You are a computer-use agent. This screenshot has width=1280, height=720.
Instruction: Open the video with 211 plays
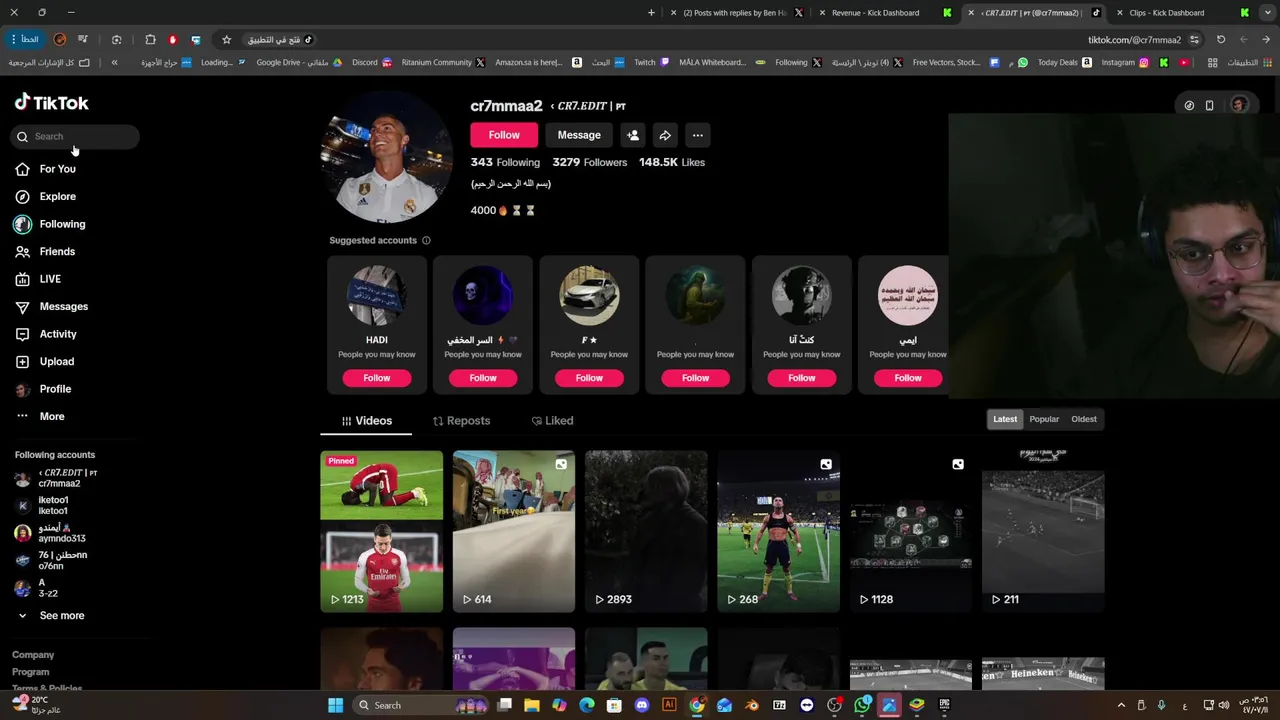click(1043, 531)
